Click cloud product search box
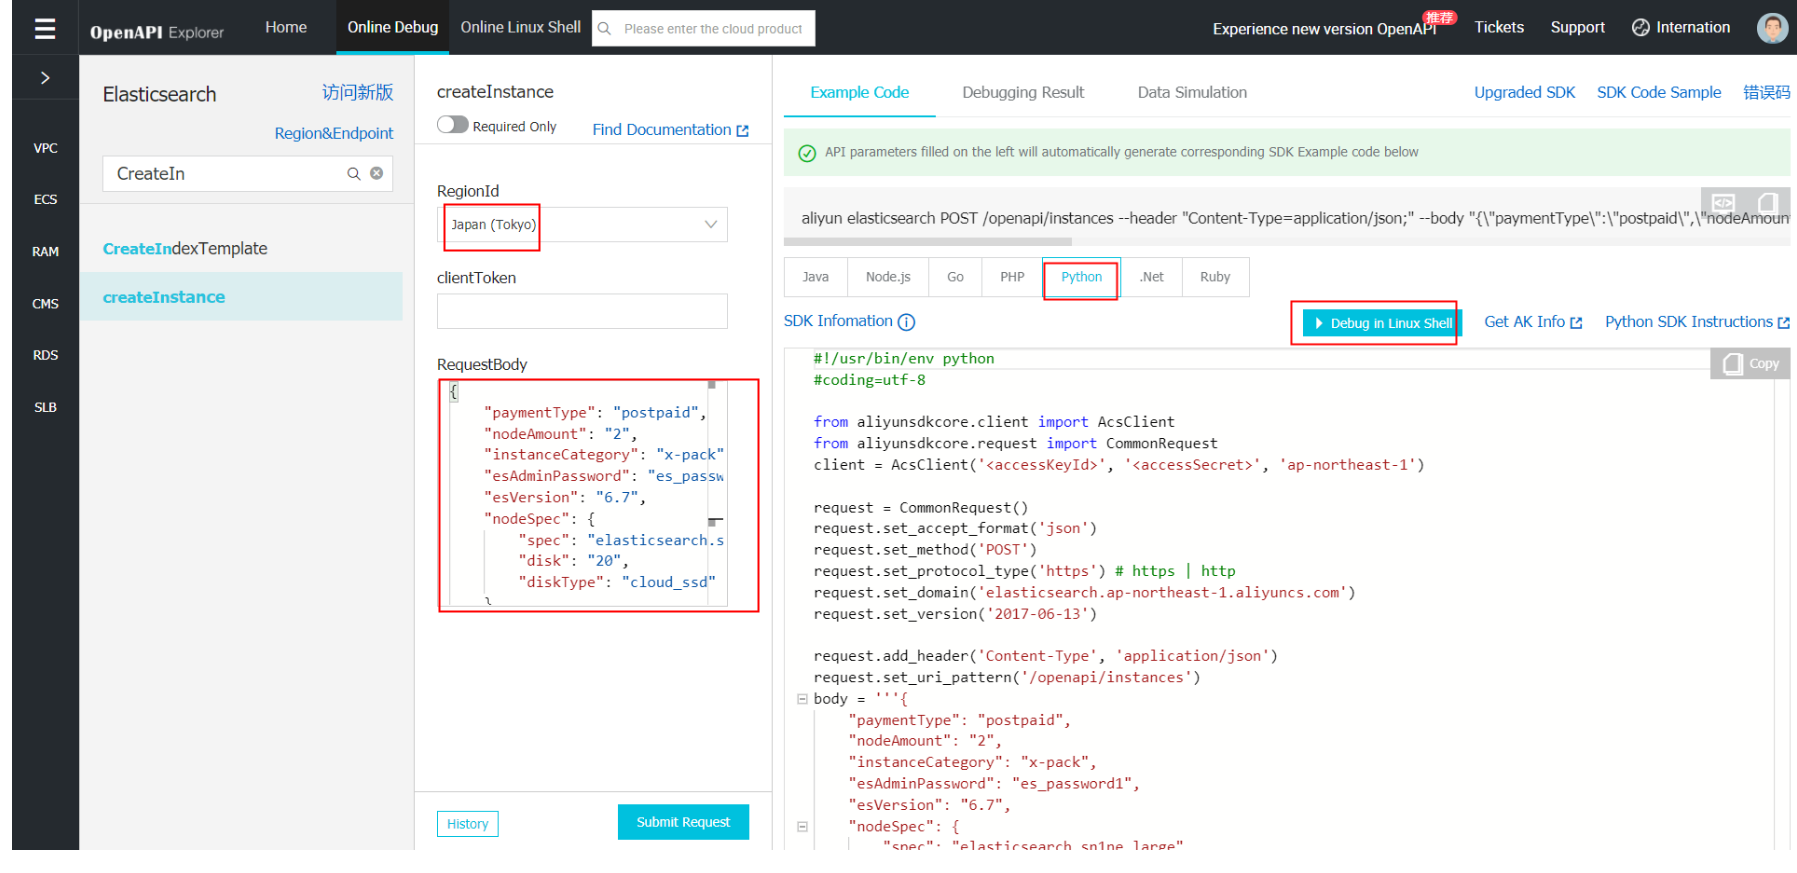 (704, 29)
